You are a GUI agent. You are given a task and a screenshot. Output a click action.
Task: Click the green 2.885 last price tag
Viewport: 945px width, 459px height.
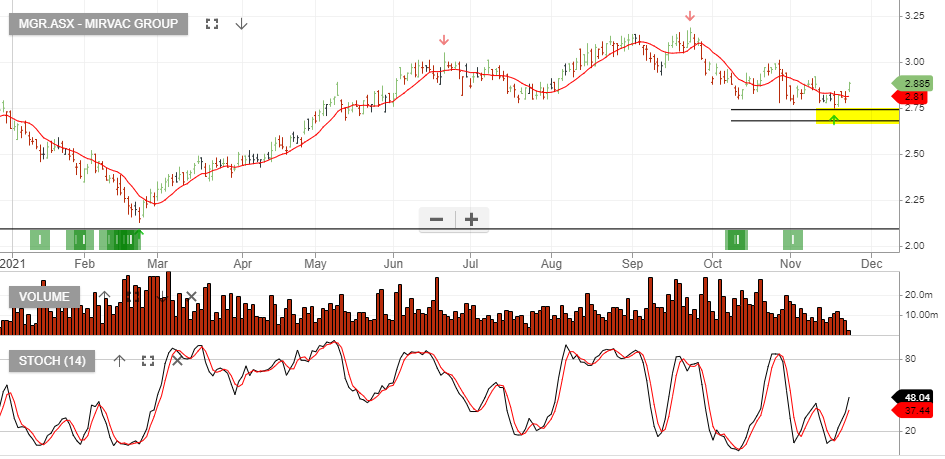pos(912,84)
